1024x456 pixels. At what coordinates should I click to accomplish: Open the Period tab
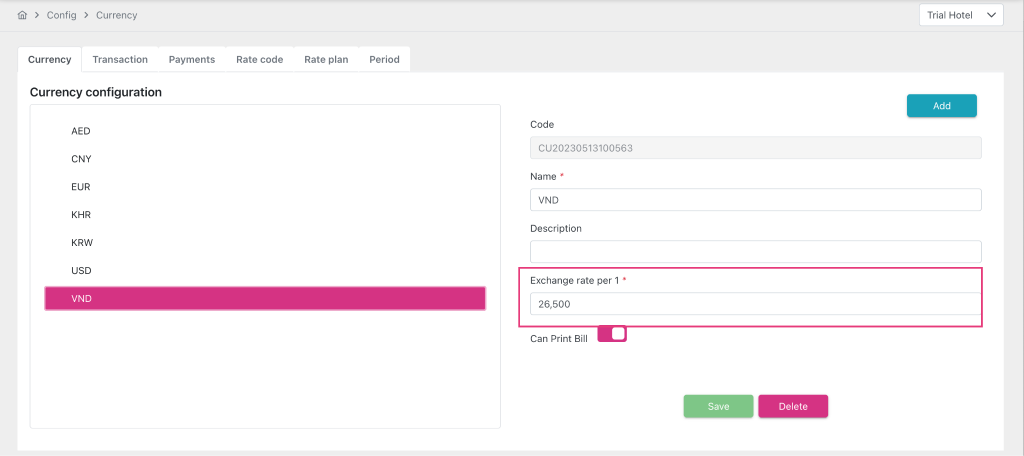point(384,60)
